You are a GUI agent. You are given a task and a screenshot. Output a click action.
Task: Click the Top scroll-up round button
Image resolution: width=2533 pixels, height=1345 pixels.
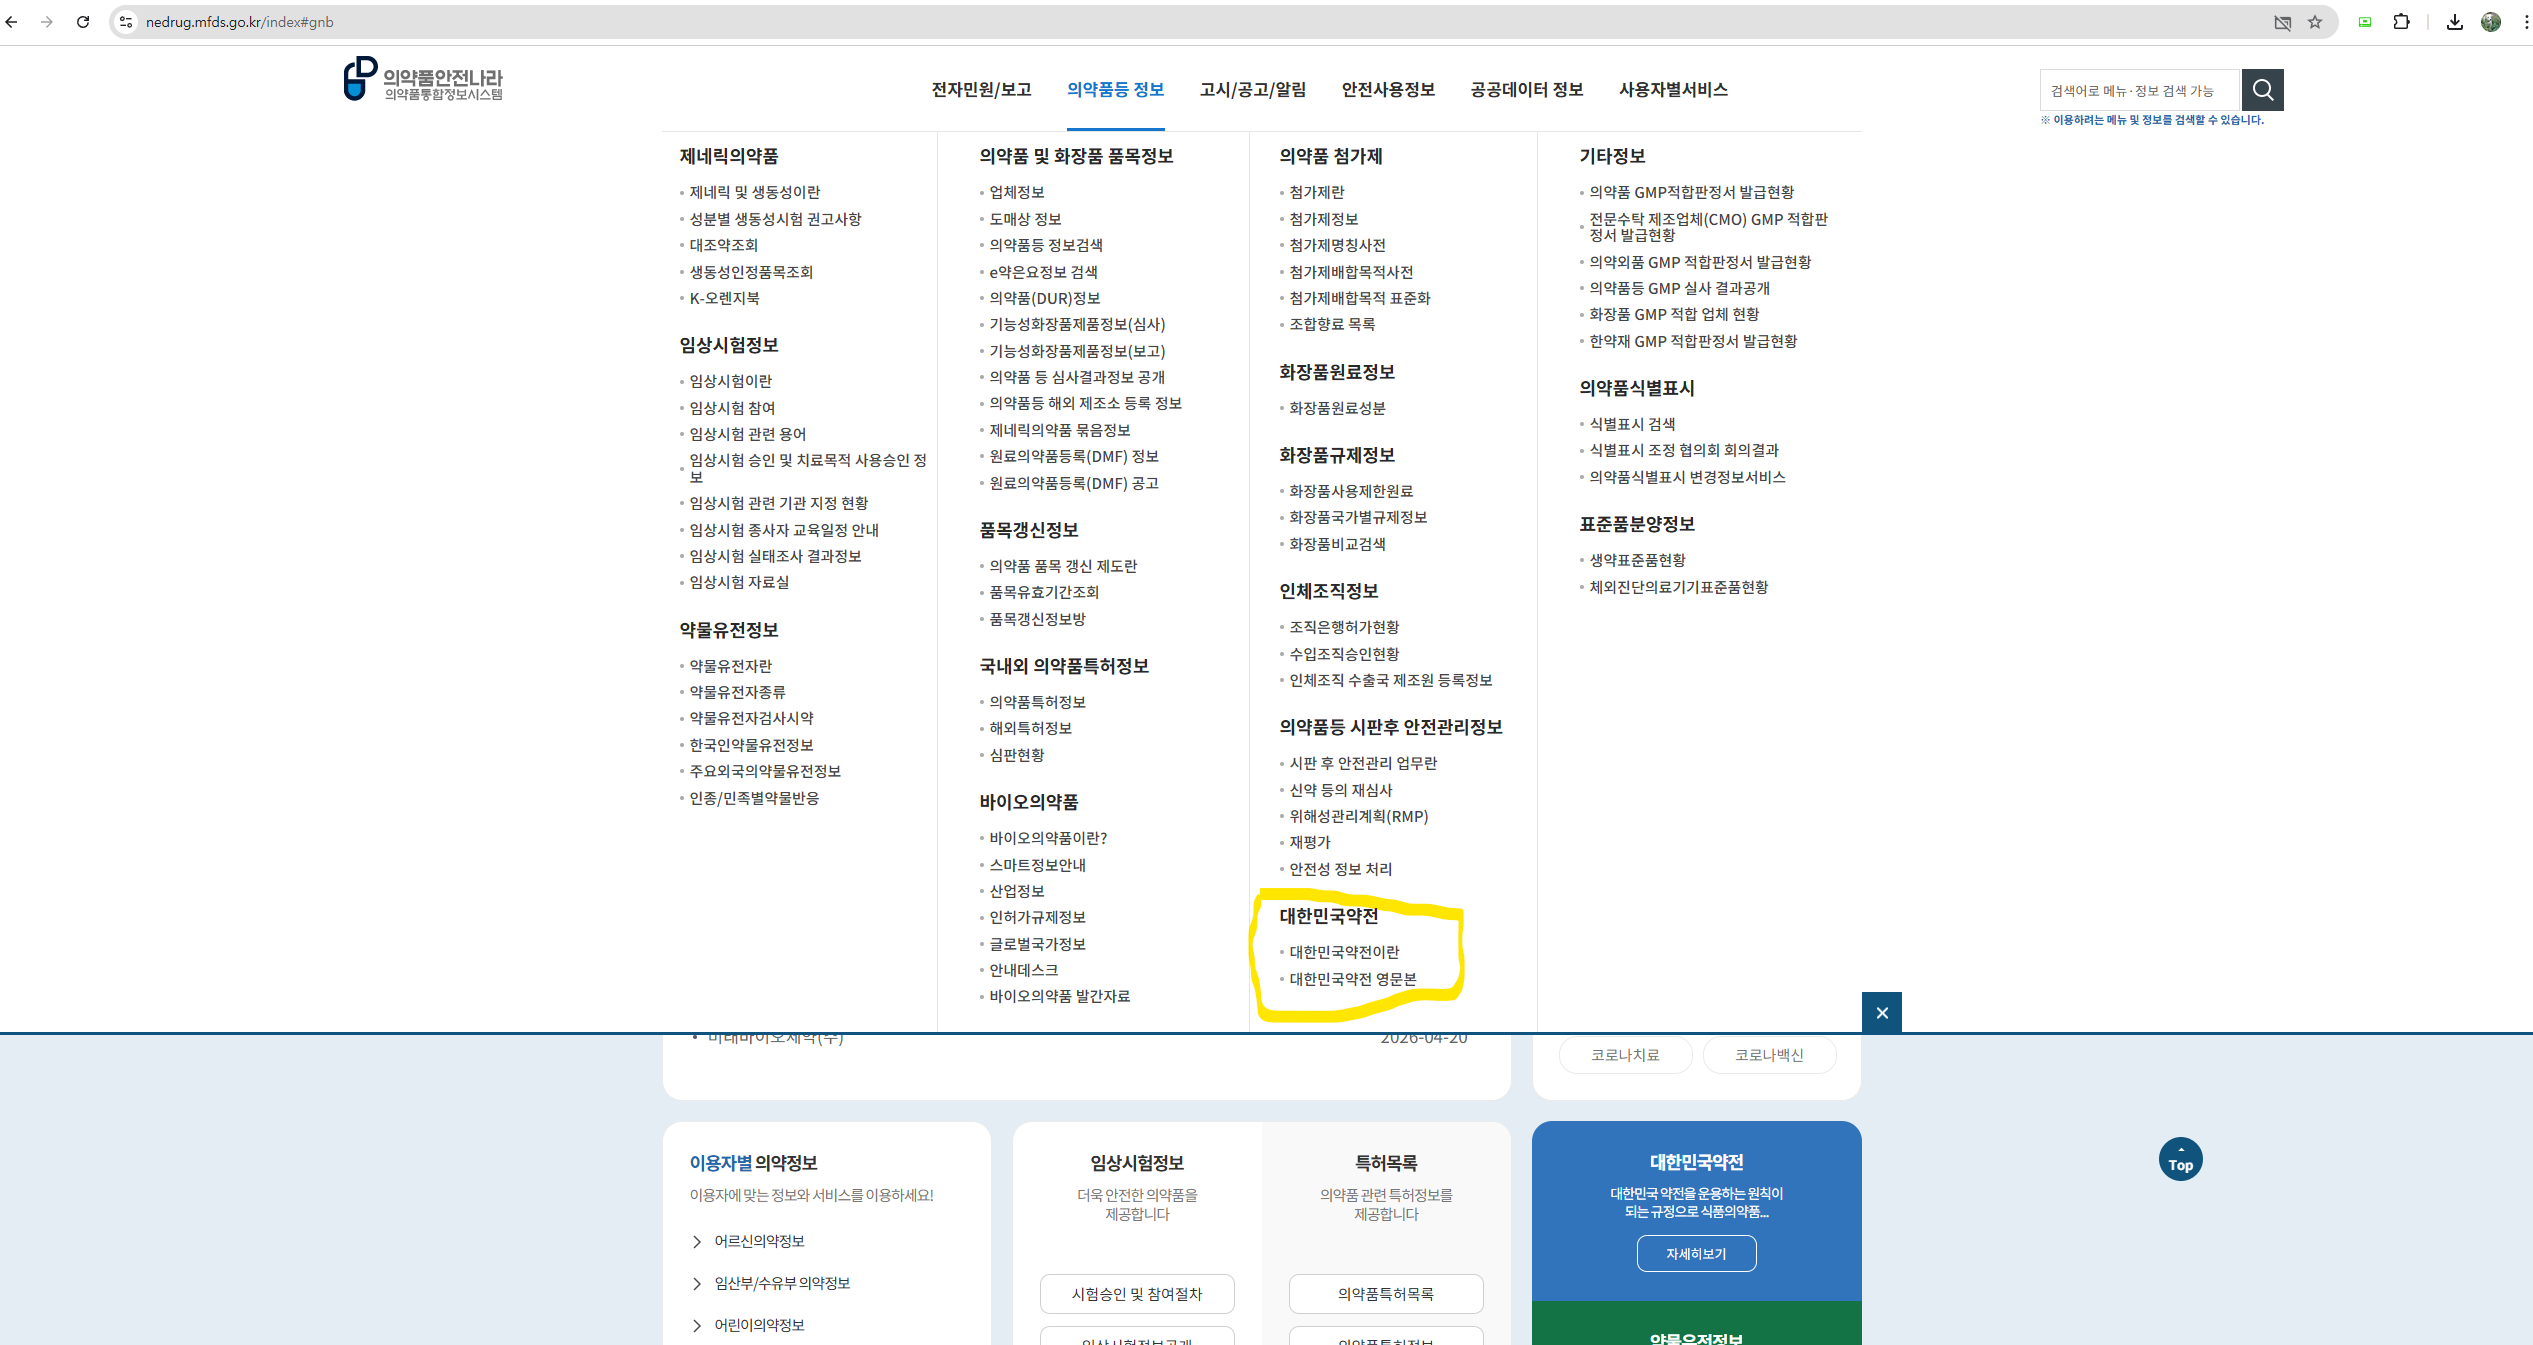click(2181, 1159)
